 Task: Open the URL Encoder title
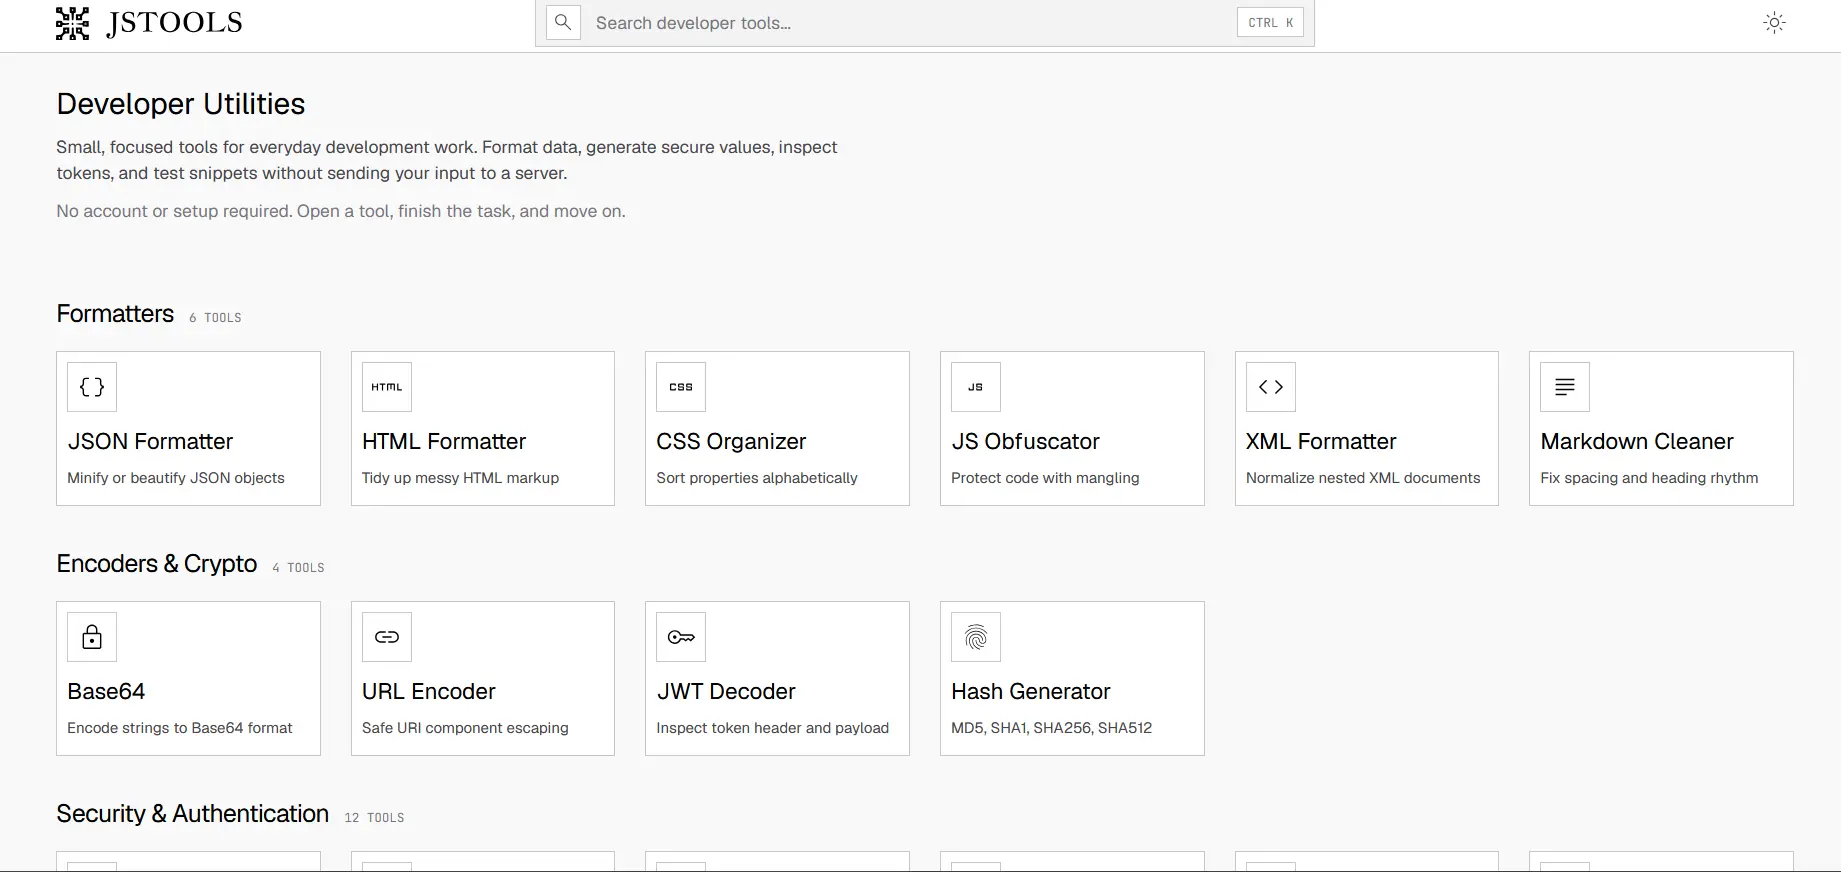pos(429,691)
